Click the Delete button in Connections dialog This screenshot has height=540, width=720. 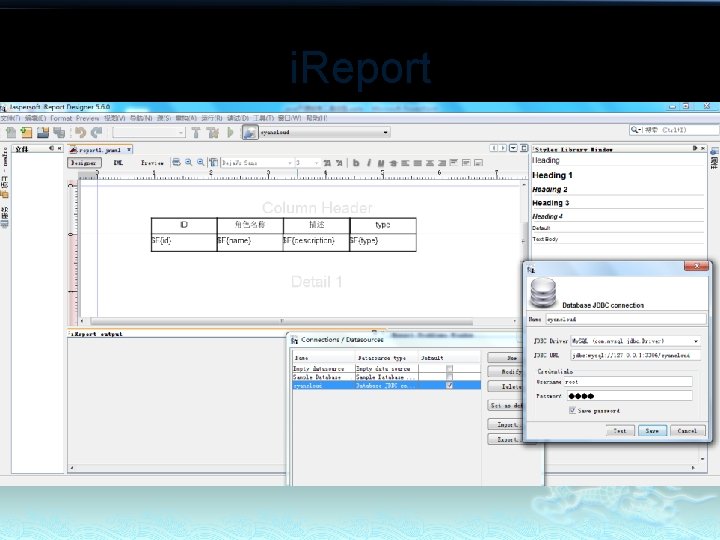point(505,386)
